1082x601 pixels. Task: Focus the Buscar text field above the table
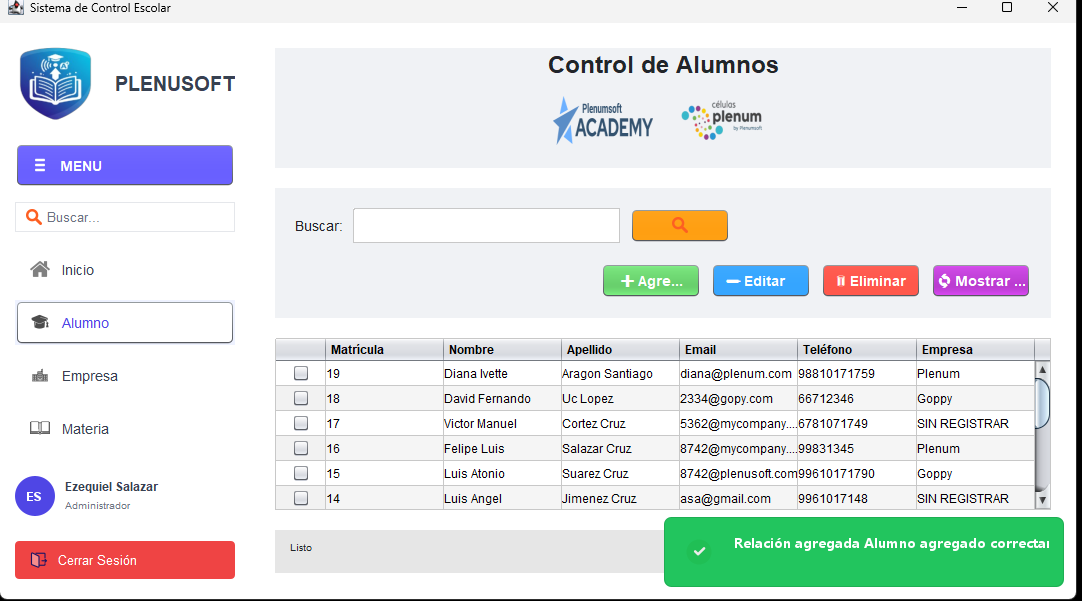point(486,226)
